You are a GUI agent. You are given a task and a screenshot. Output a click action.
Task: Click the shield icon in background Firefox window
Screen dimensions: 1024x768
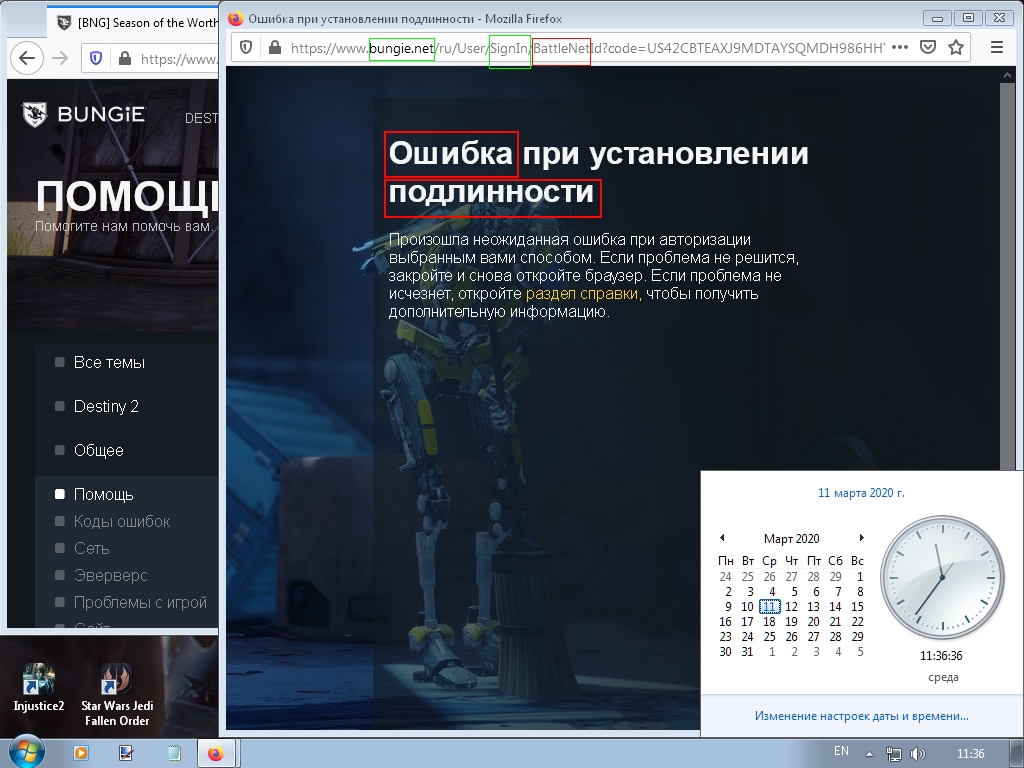point(96,59)
